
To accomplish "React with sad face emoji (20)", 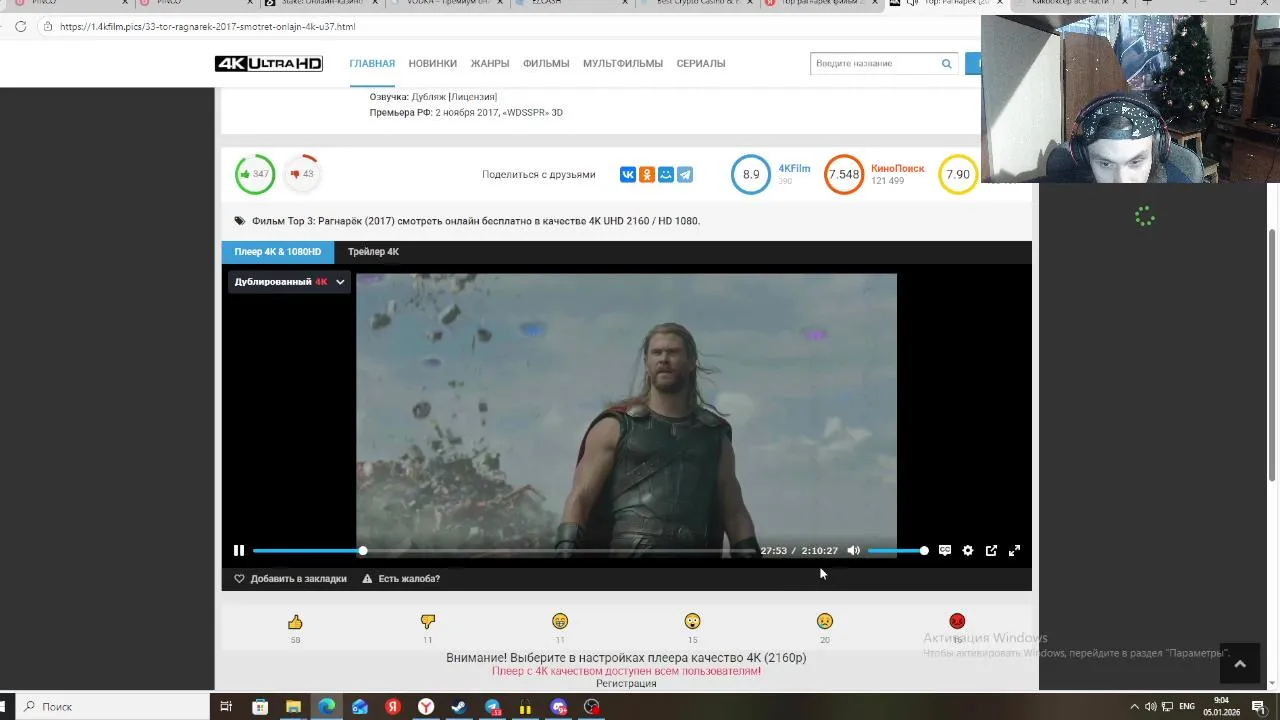I will [824, 622].
